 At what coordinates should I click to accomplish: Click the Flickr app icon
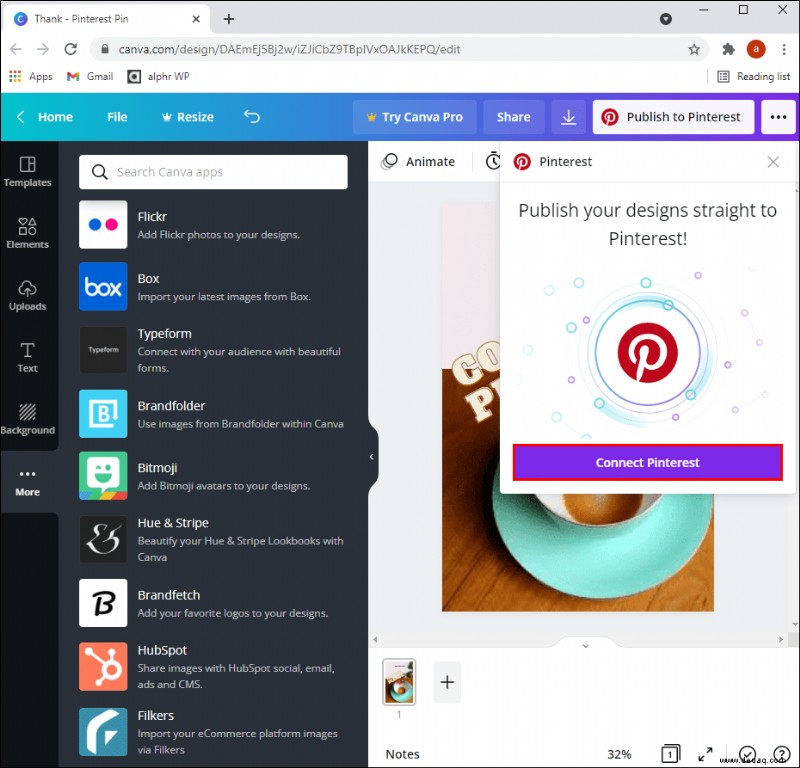103,225
